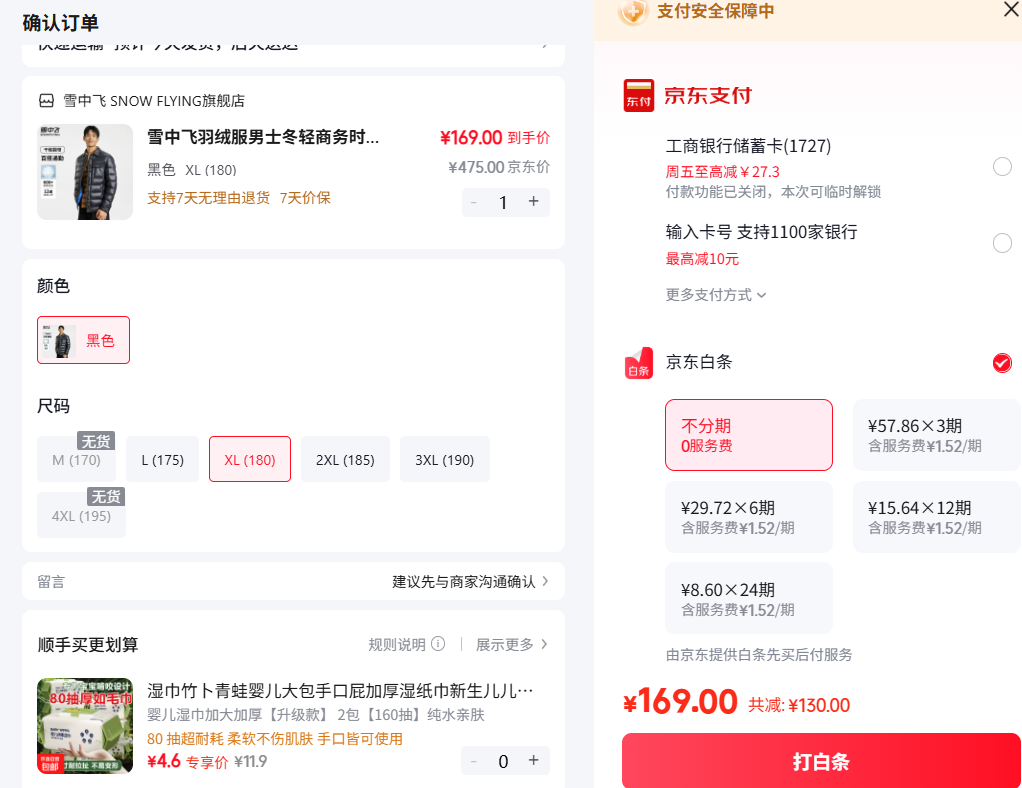Click the ¥4.6 专享价 price text
1022x788 pixels.
(188, 761)
